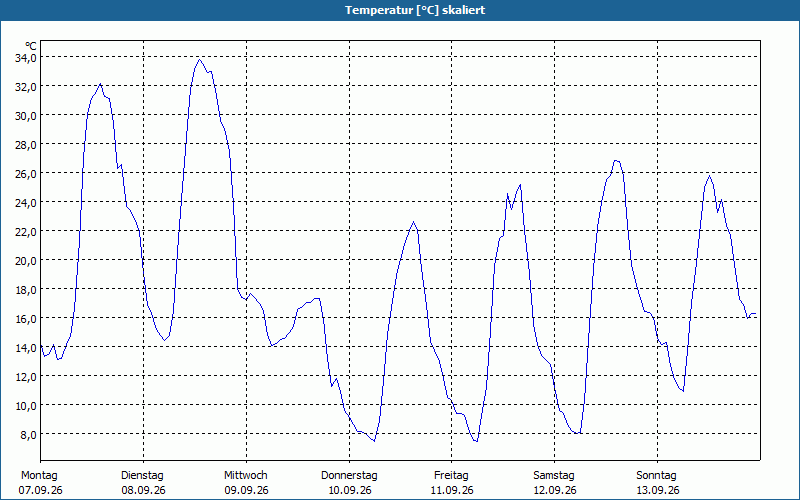Click the 24,0 y-axis label
The image size is (800, 500).
(x=26, y=203)
